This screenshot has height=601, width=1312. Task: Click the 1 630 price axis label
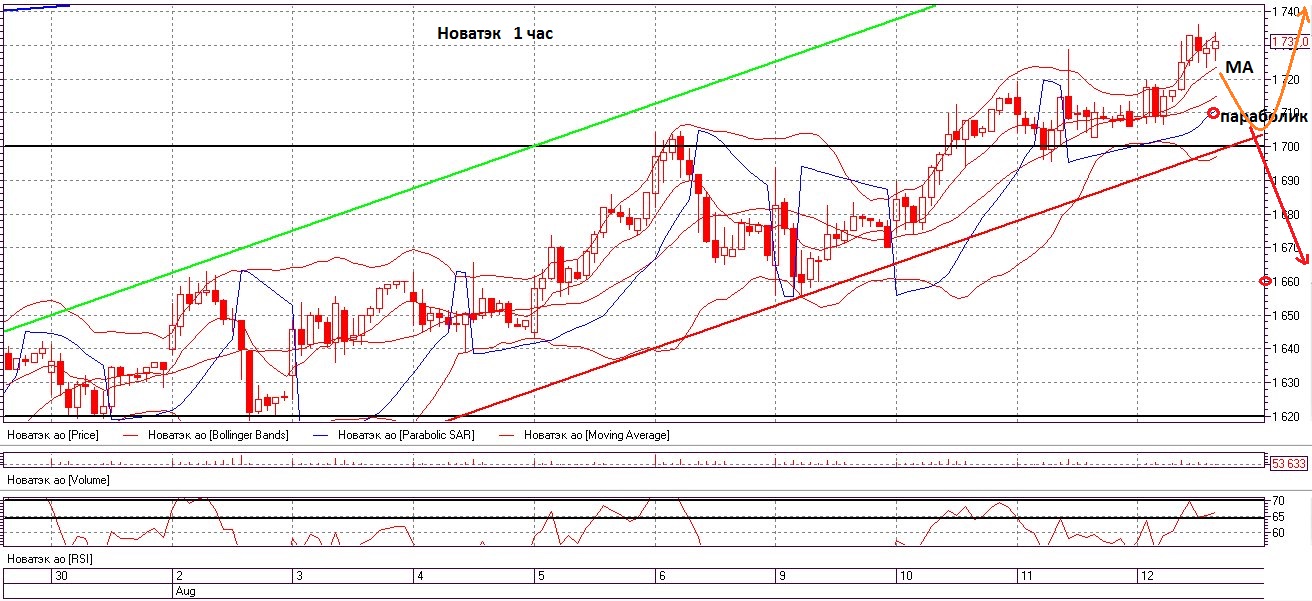1286,382
